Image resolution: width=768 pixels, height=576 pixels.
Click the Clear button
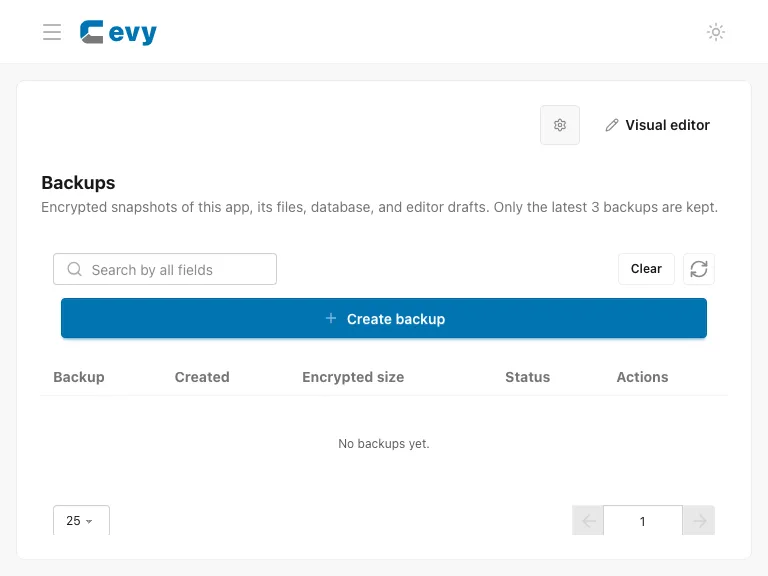(x=646, y=269)
